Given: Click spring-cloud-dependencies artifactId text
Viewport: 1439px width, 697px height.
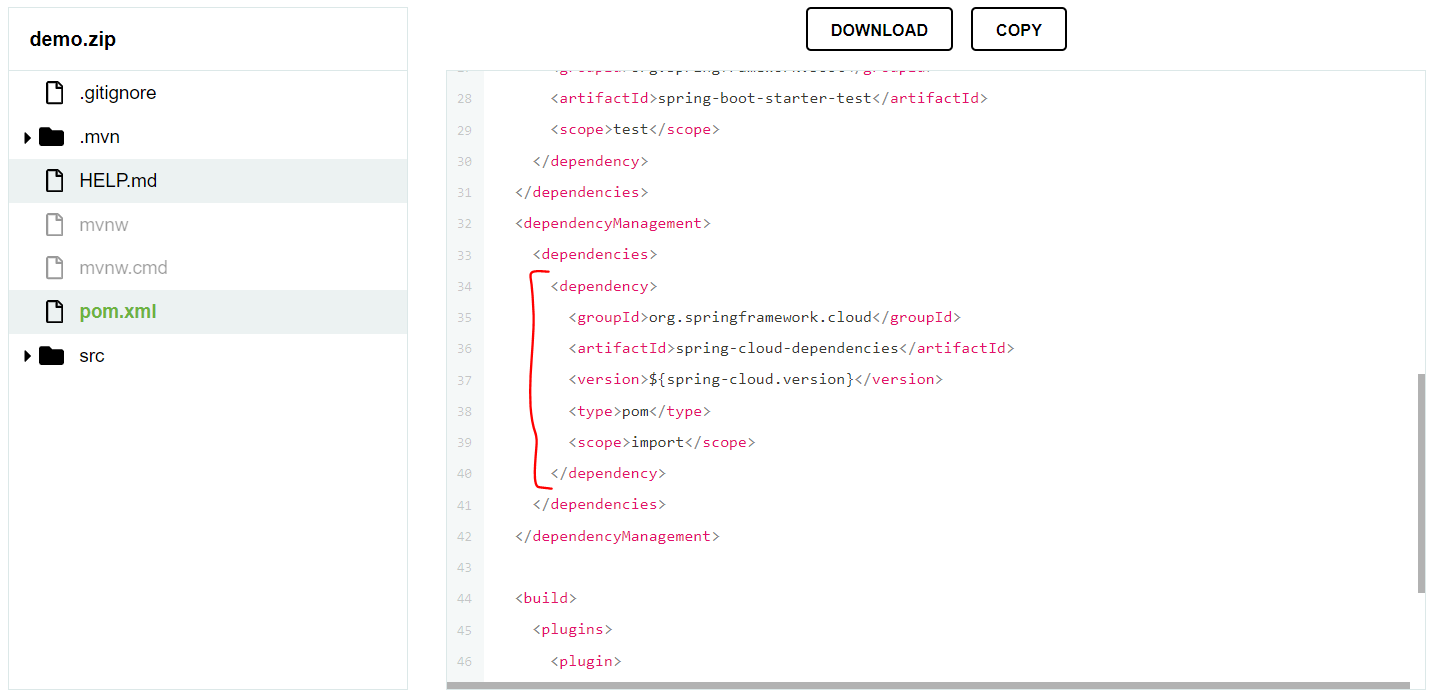Looking at the screenshot, I should pos(787,348).
